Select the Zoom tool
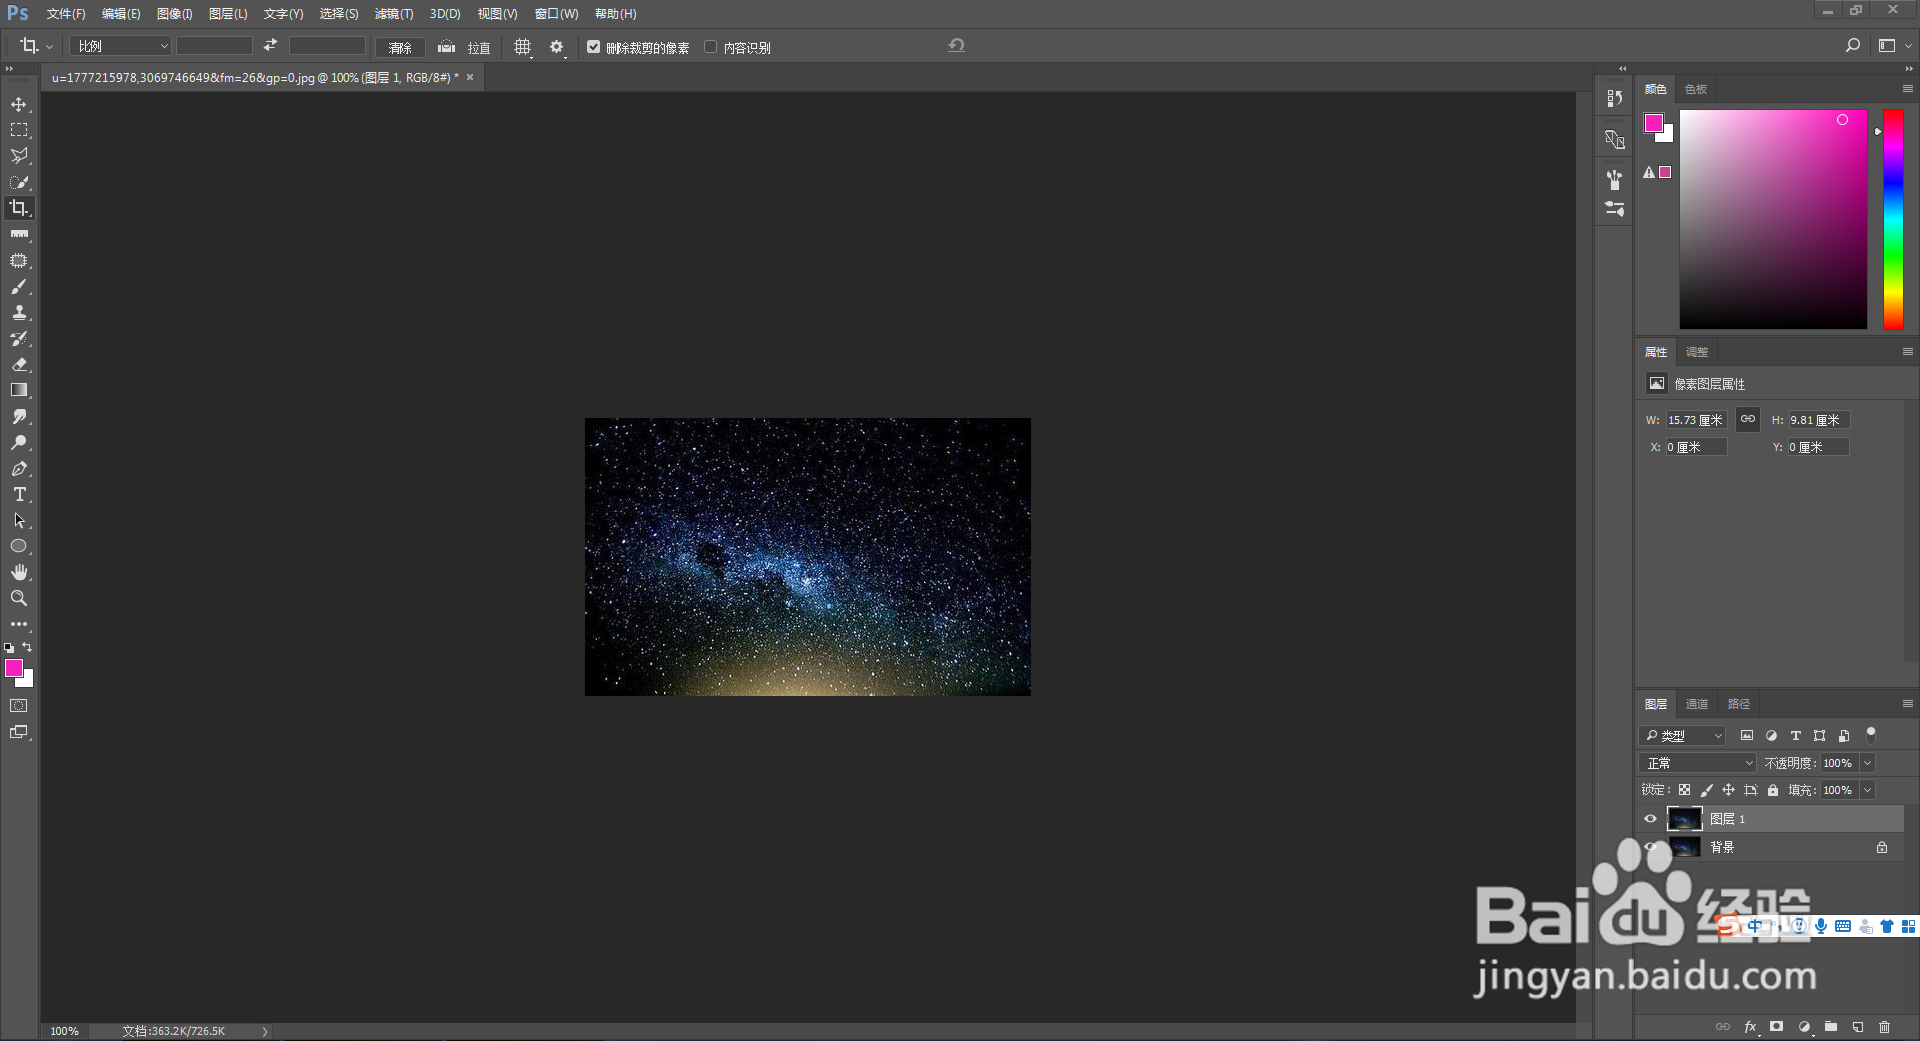 (19, 599)
